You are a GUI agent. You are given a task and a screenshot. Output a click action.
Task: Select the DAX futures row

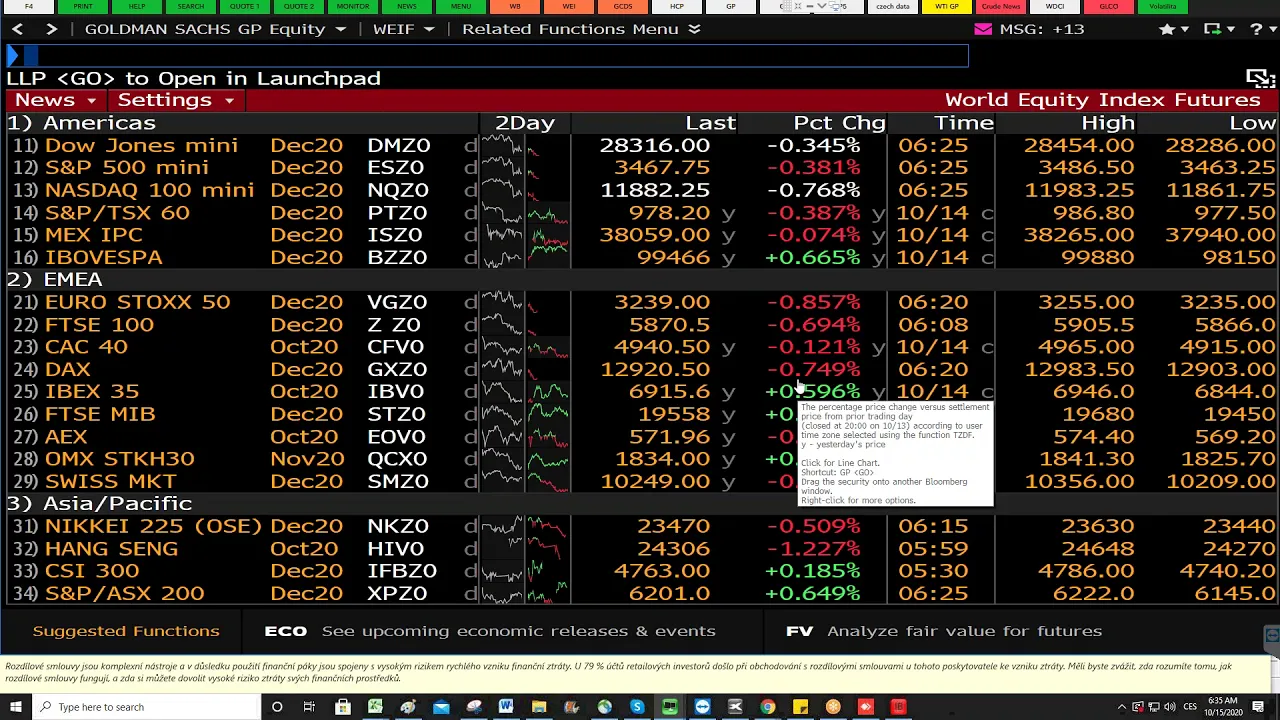pyautogui.click(x=640, y=369)
